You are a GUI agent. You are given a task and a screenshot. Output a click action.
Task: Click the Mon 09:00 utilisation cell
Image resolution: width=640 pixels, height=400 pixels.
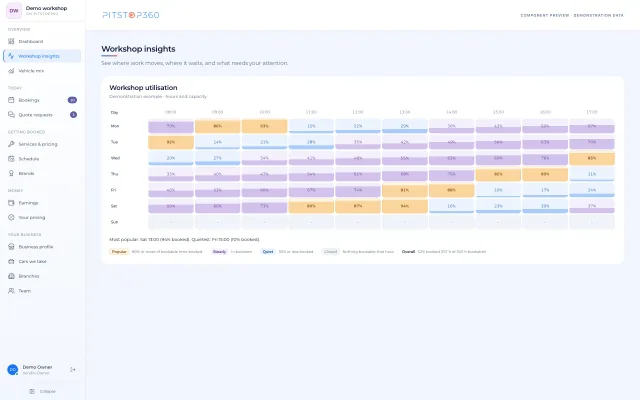coord(218,126)
